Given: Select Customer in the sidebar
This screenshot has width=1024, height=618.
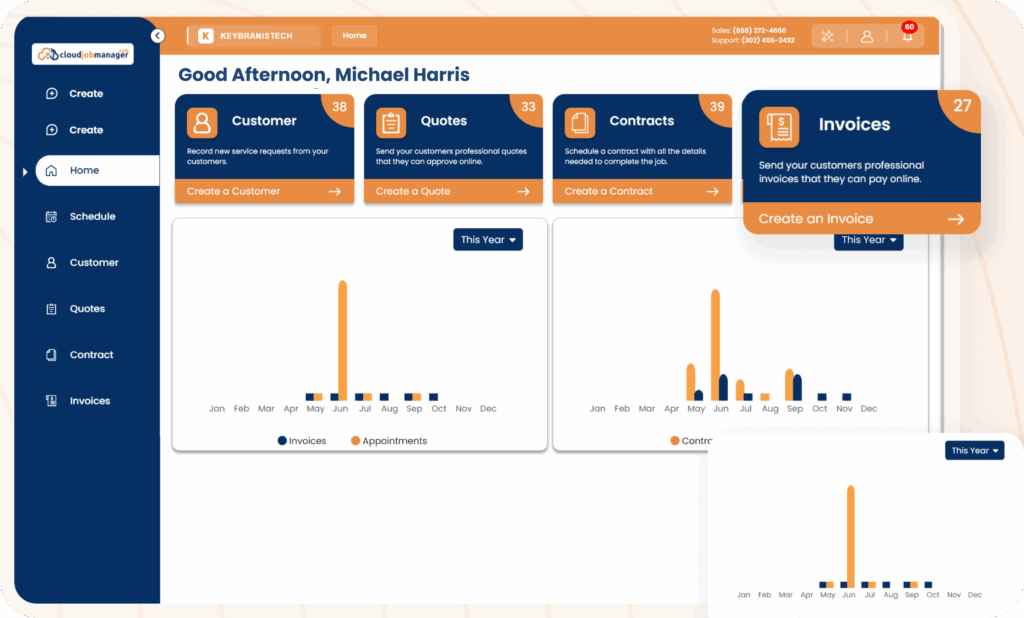Looking at the screenshot, I should [94, 263].
